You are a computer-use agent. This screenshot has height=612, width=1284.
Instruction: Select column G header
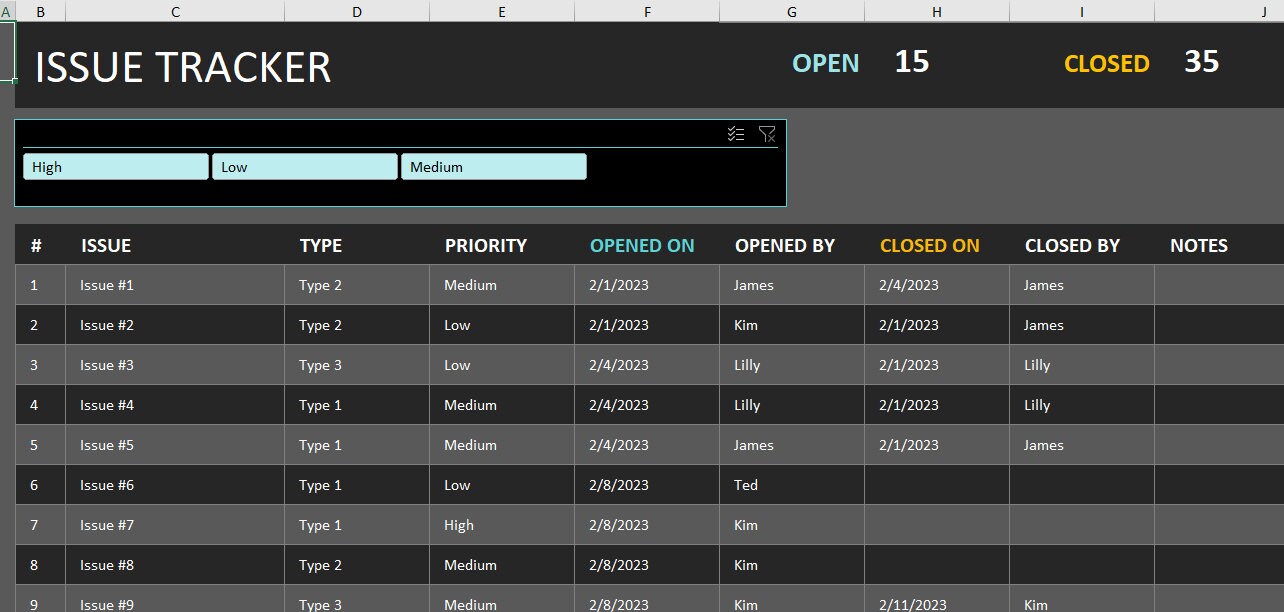point(792,11)
